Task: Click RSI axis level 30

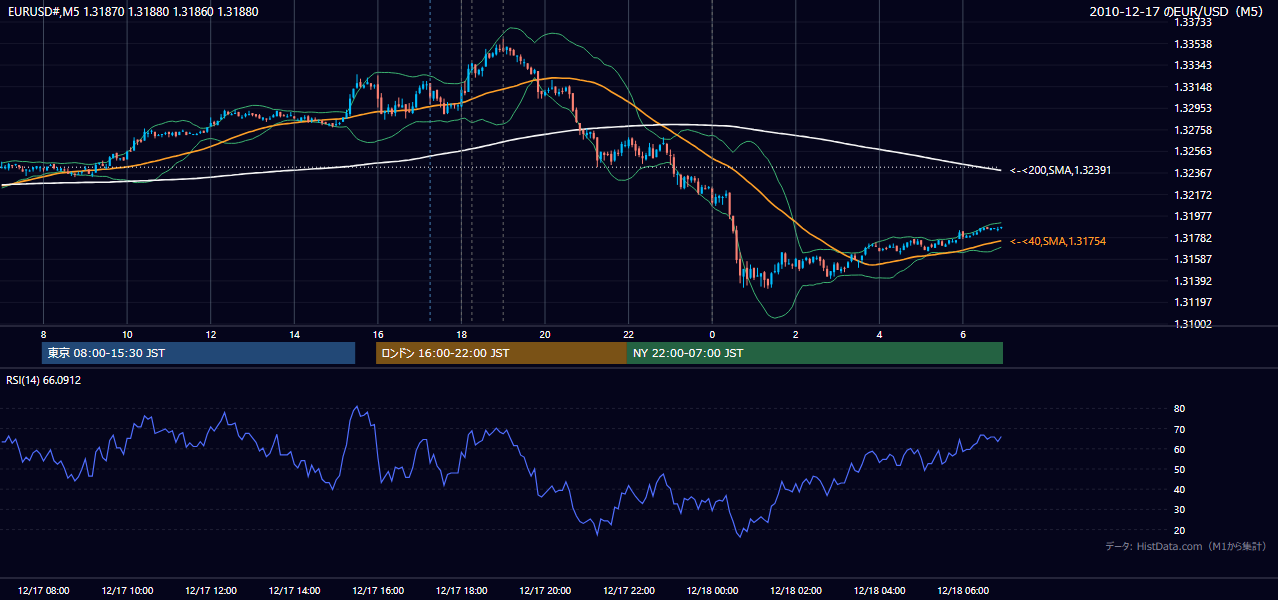Action: point(1179,510)
